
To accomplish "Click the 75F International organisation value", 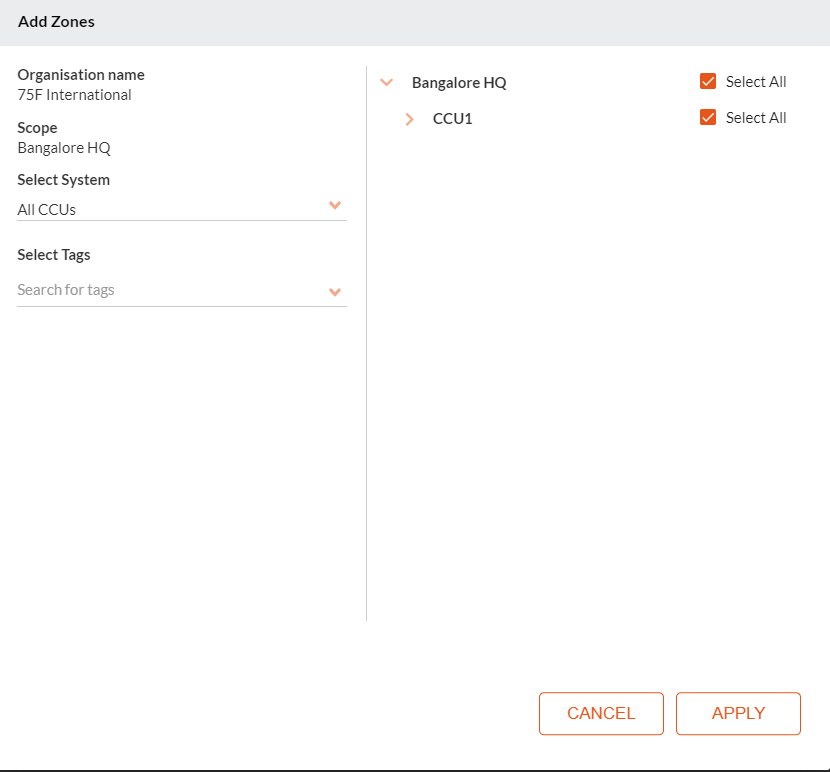I will [x=74, y=95].
